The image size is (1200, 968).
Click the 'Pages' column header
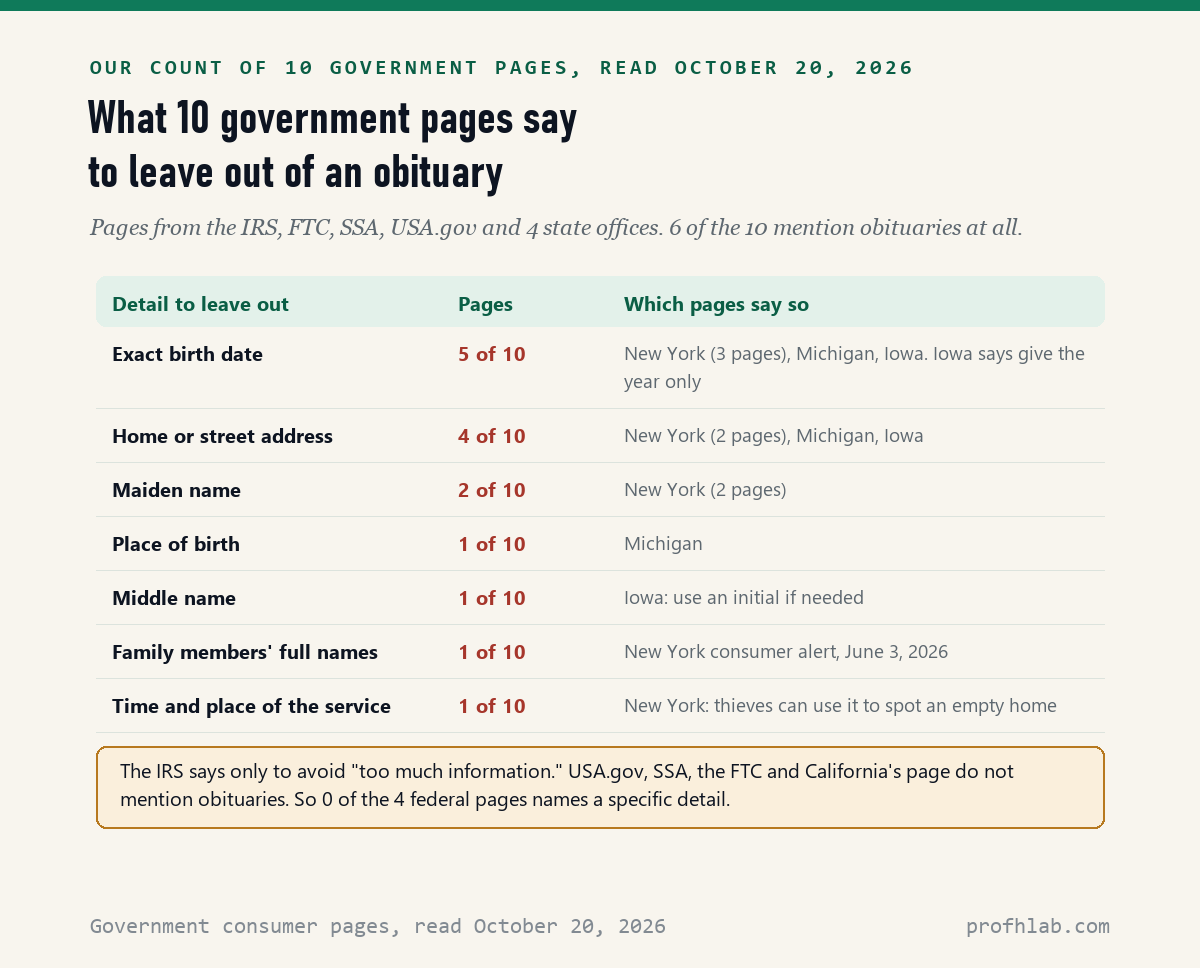pos(485,304)
